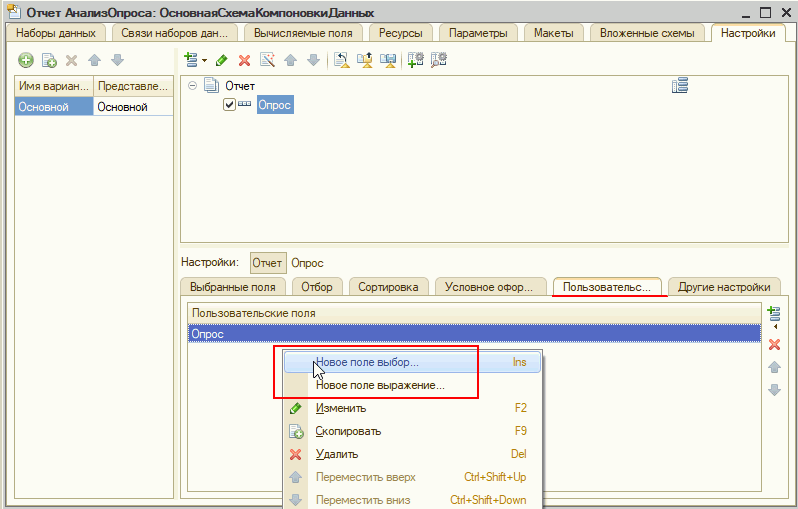Delete the user field with the side red X
This screenshot has height=509, width=798.
775,345
